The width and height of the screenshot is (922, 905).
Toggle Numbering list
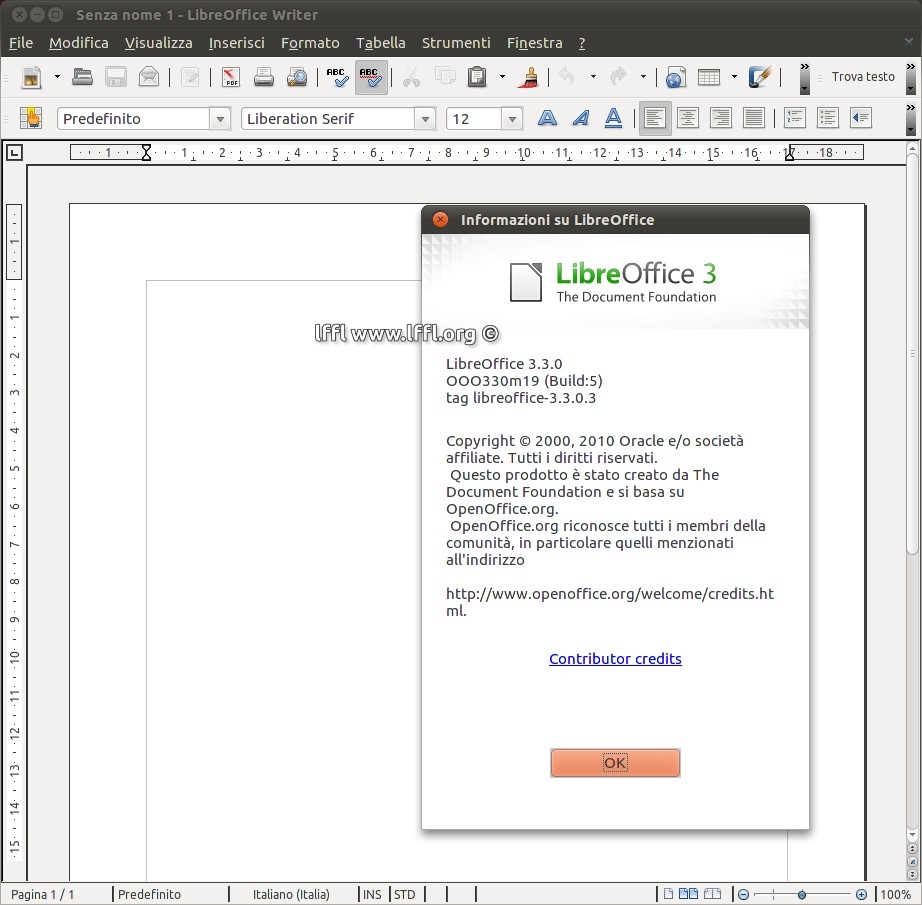(x=794, y=118)
